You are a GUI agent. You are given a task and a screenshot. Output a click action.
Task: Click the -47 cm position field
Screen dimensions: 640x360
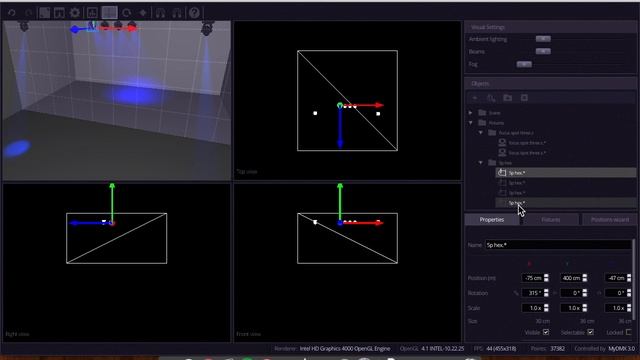[x=615, y=278]
